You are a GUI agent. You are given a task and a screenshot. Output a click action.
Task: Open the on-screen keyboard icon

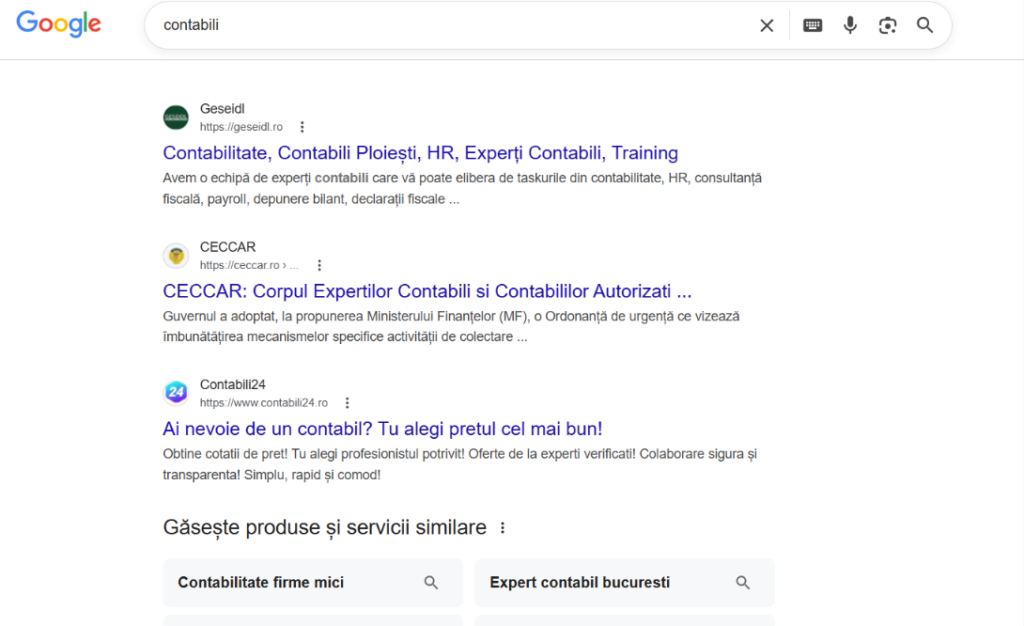point(812,25)
